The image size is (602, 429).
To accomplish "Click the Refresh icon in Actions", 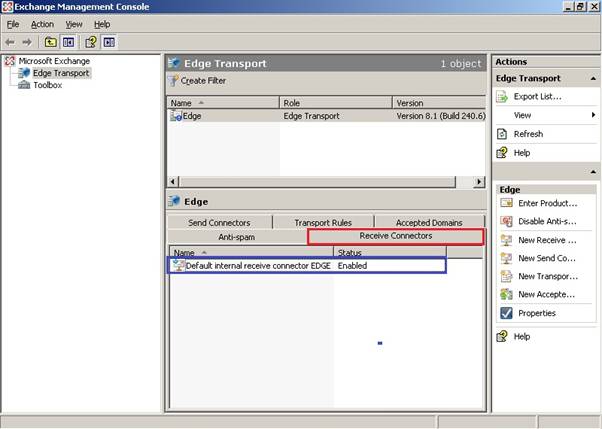I will 502,134.
